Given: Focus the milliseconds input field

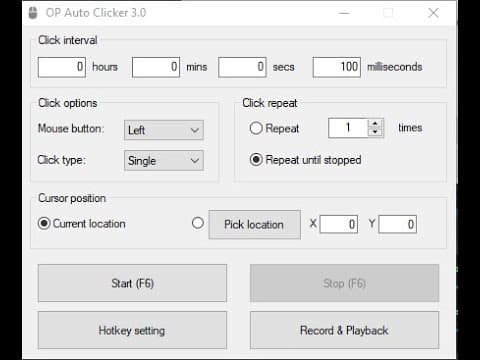Looking at the screenshot, I should tap(337, 67).
